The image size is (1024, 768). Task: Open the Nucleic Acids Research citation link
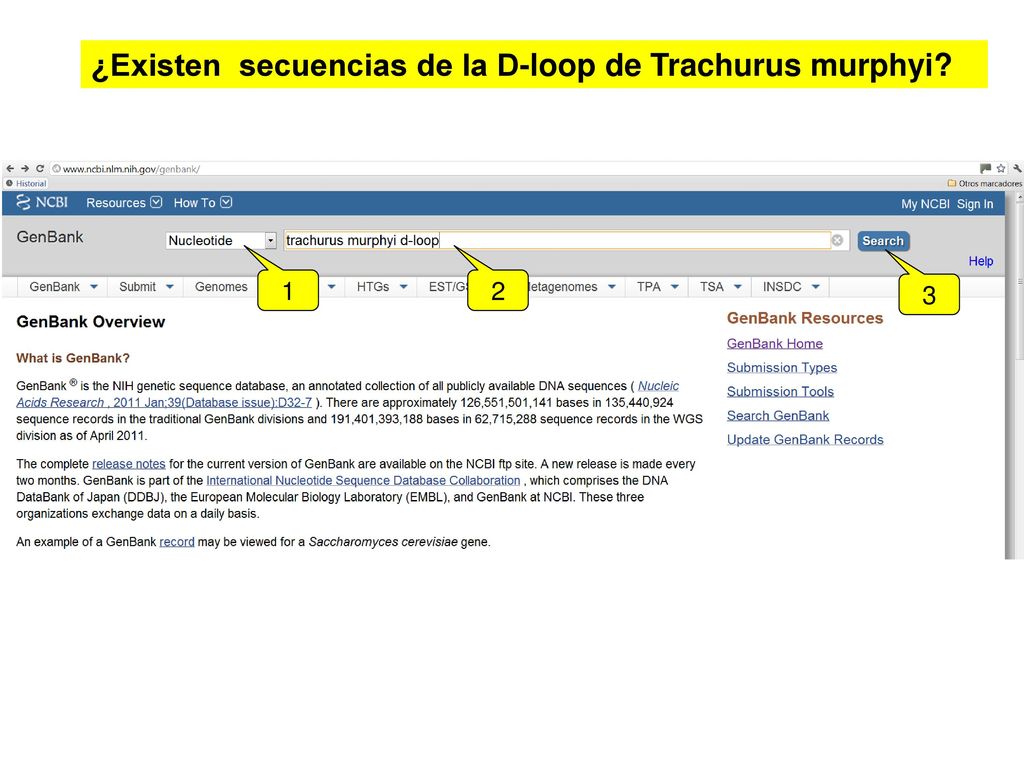[347, 394]
